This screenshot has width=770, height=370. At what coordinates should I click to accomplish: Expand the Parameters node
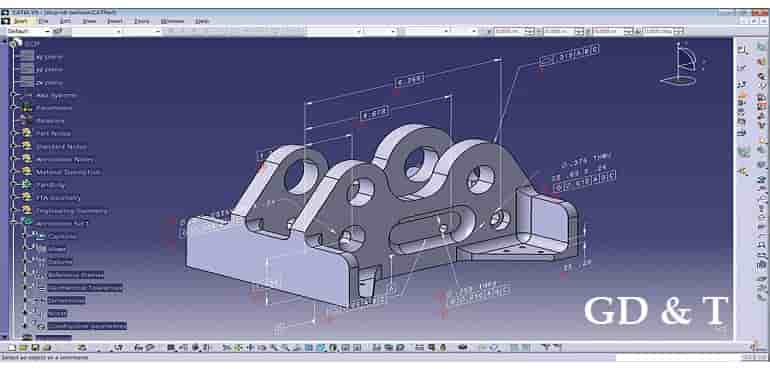[x=14, y=107]
